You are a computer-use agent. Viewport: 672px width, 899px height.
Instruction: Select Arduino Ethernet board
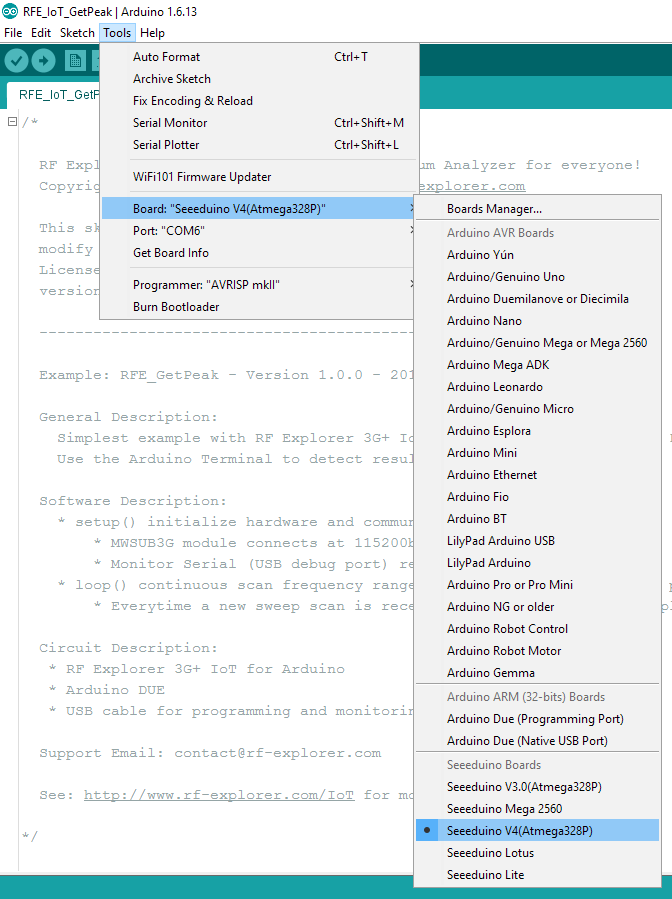tap(537, 475)
